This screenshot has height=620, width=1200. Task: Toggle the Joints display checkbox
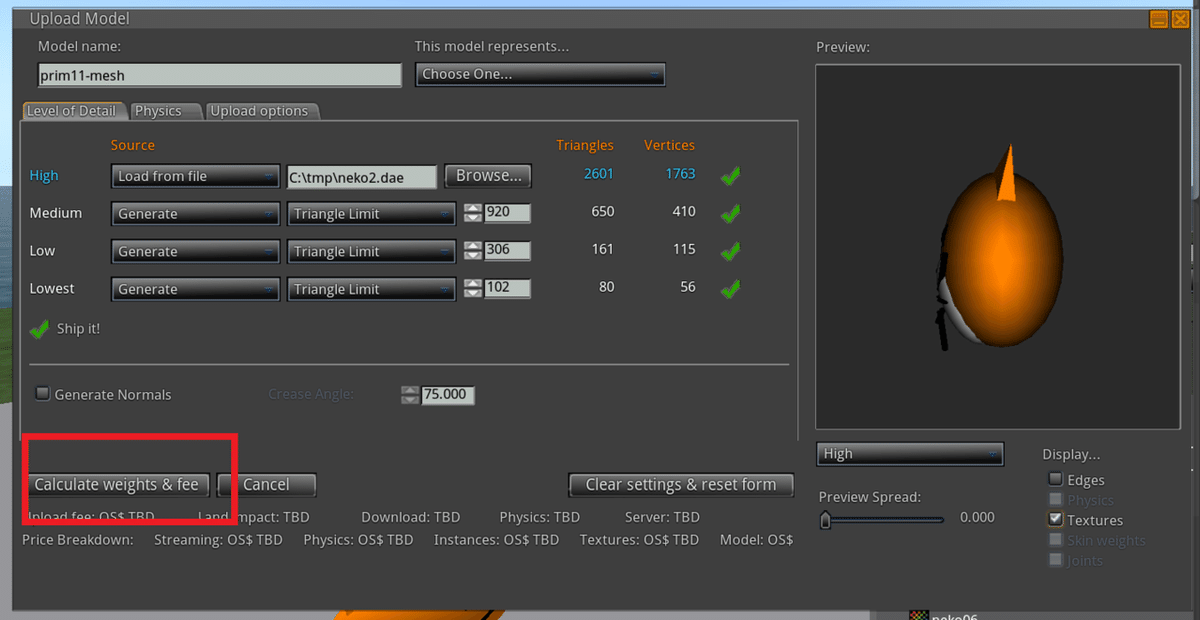pos(1055,559)
